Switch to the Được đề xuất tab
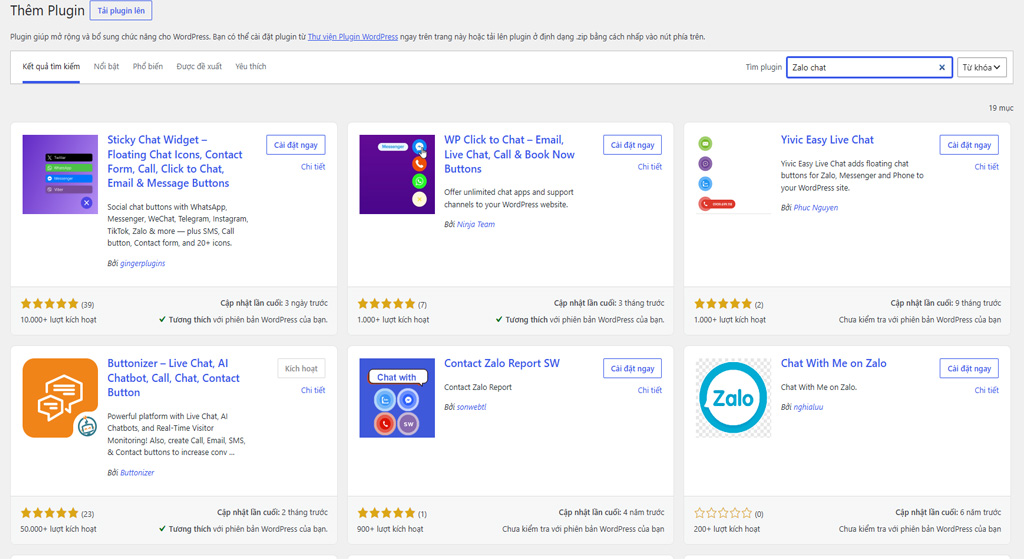 point(199,67)
